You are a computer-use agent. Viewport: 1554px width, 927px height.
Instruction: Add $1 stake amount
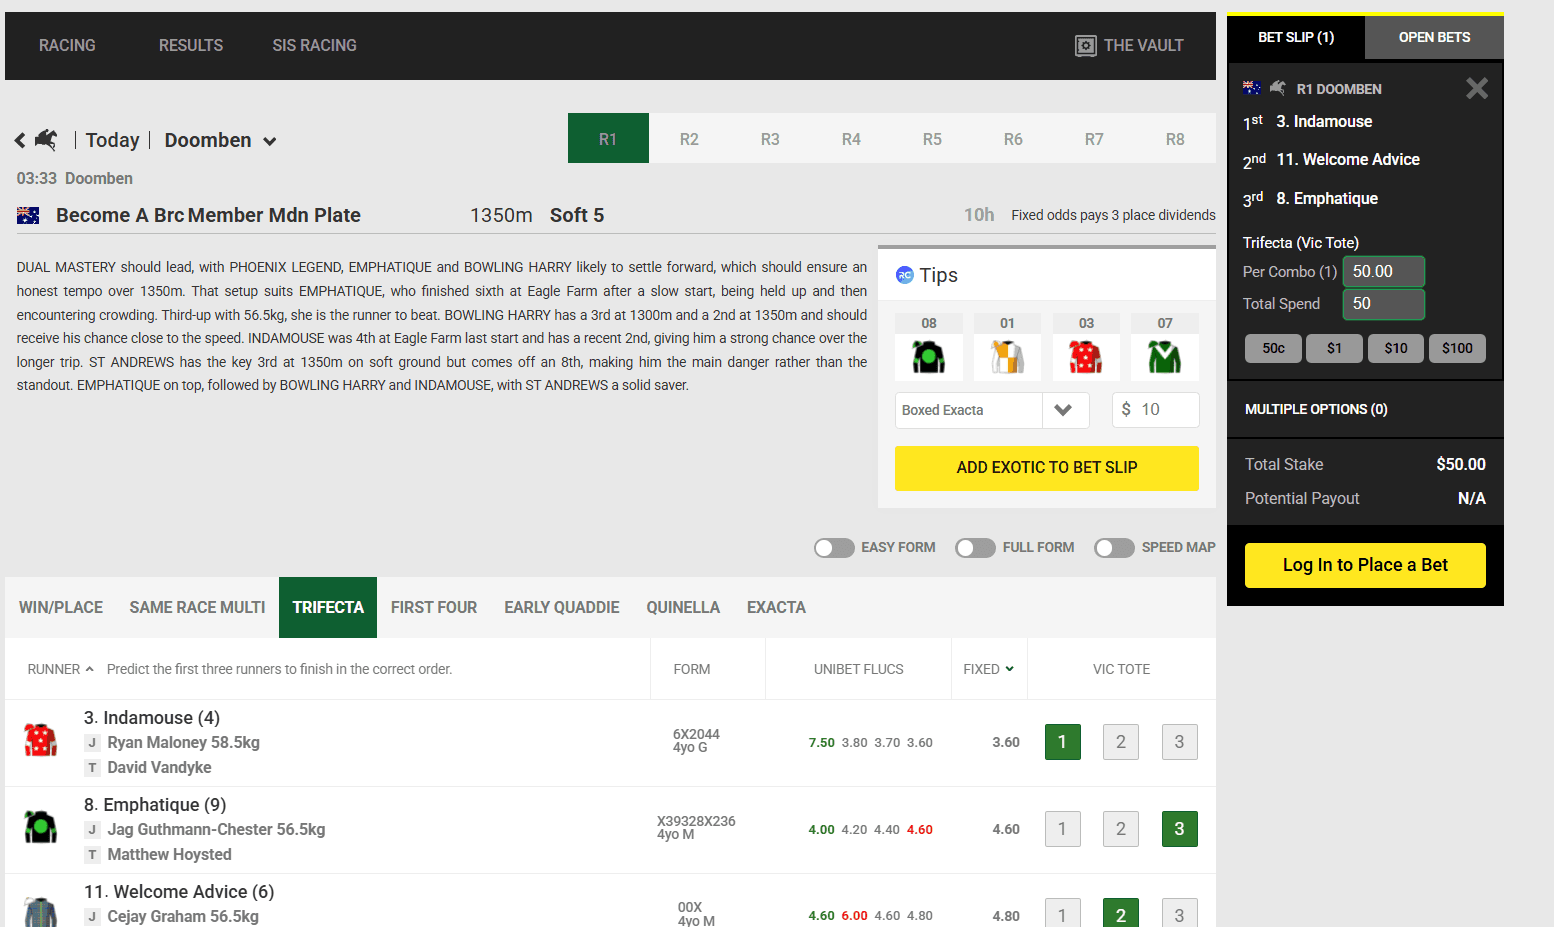(1334, 348)
